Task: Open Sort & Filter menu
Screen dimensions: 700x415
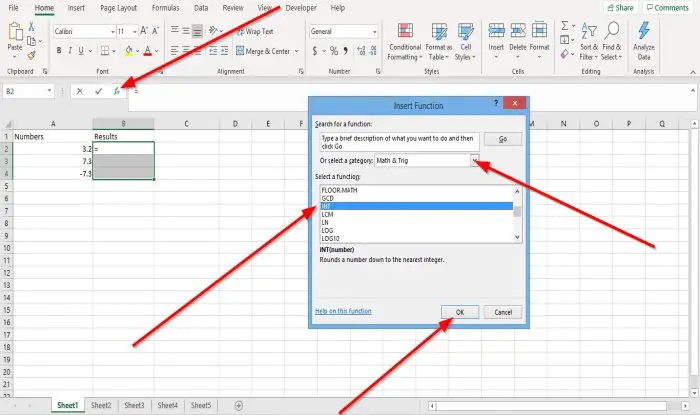Action: click(x=589, y=42)
